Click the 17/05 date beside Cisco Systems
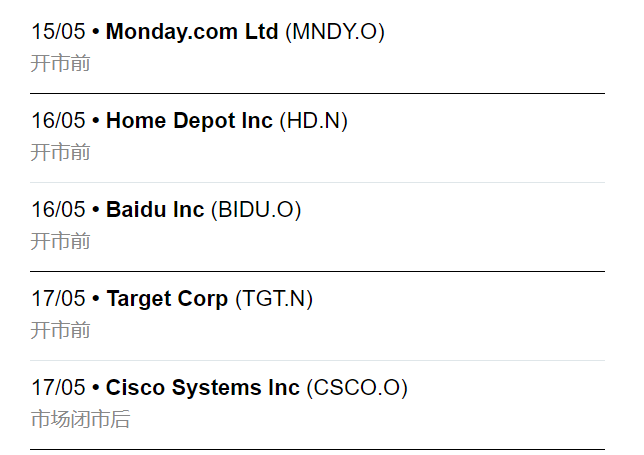 pyautogui.click(x=58, y=388)
